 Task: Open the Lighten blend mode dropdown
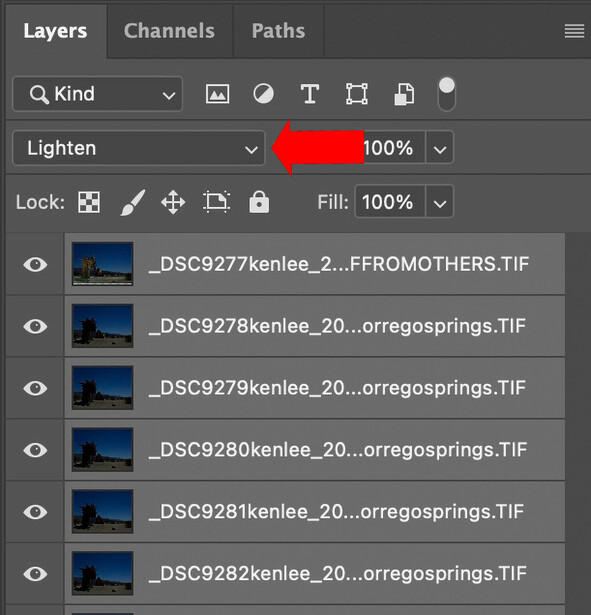tap(139, 148)
